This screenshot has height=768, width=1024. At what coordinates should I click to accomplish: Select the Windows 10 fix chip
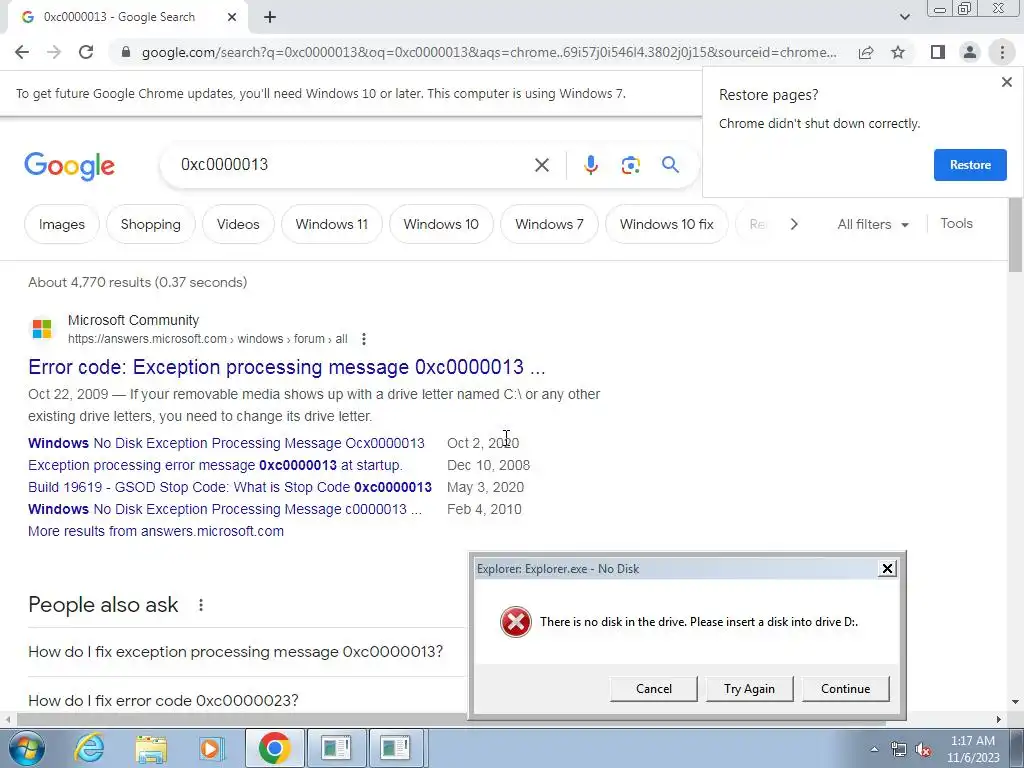pos(666,224)
